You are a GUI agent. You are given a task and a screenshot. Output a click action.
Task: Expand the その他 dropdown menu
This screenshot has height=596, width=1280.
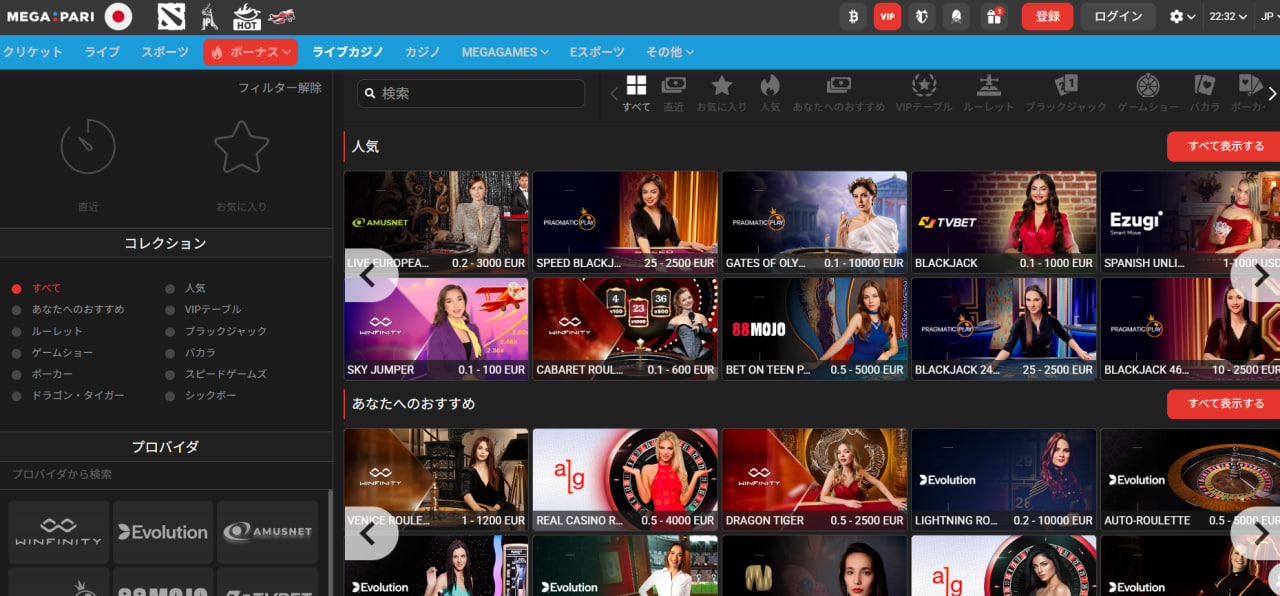click(x=670, y=52)
